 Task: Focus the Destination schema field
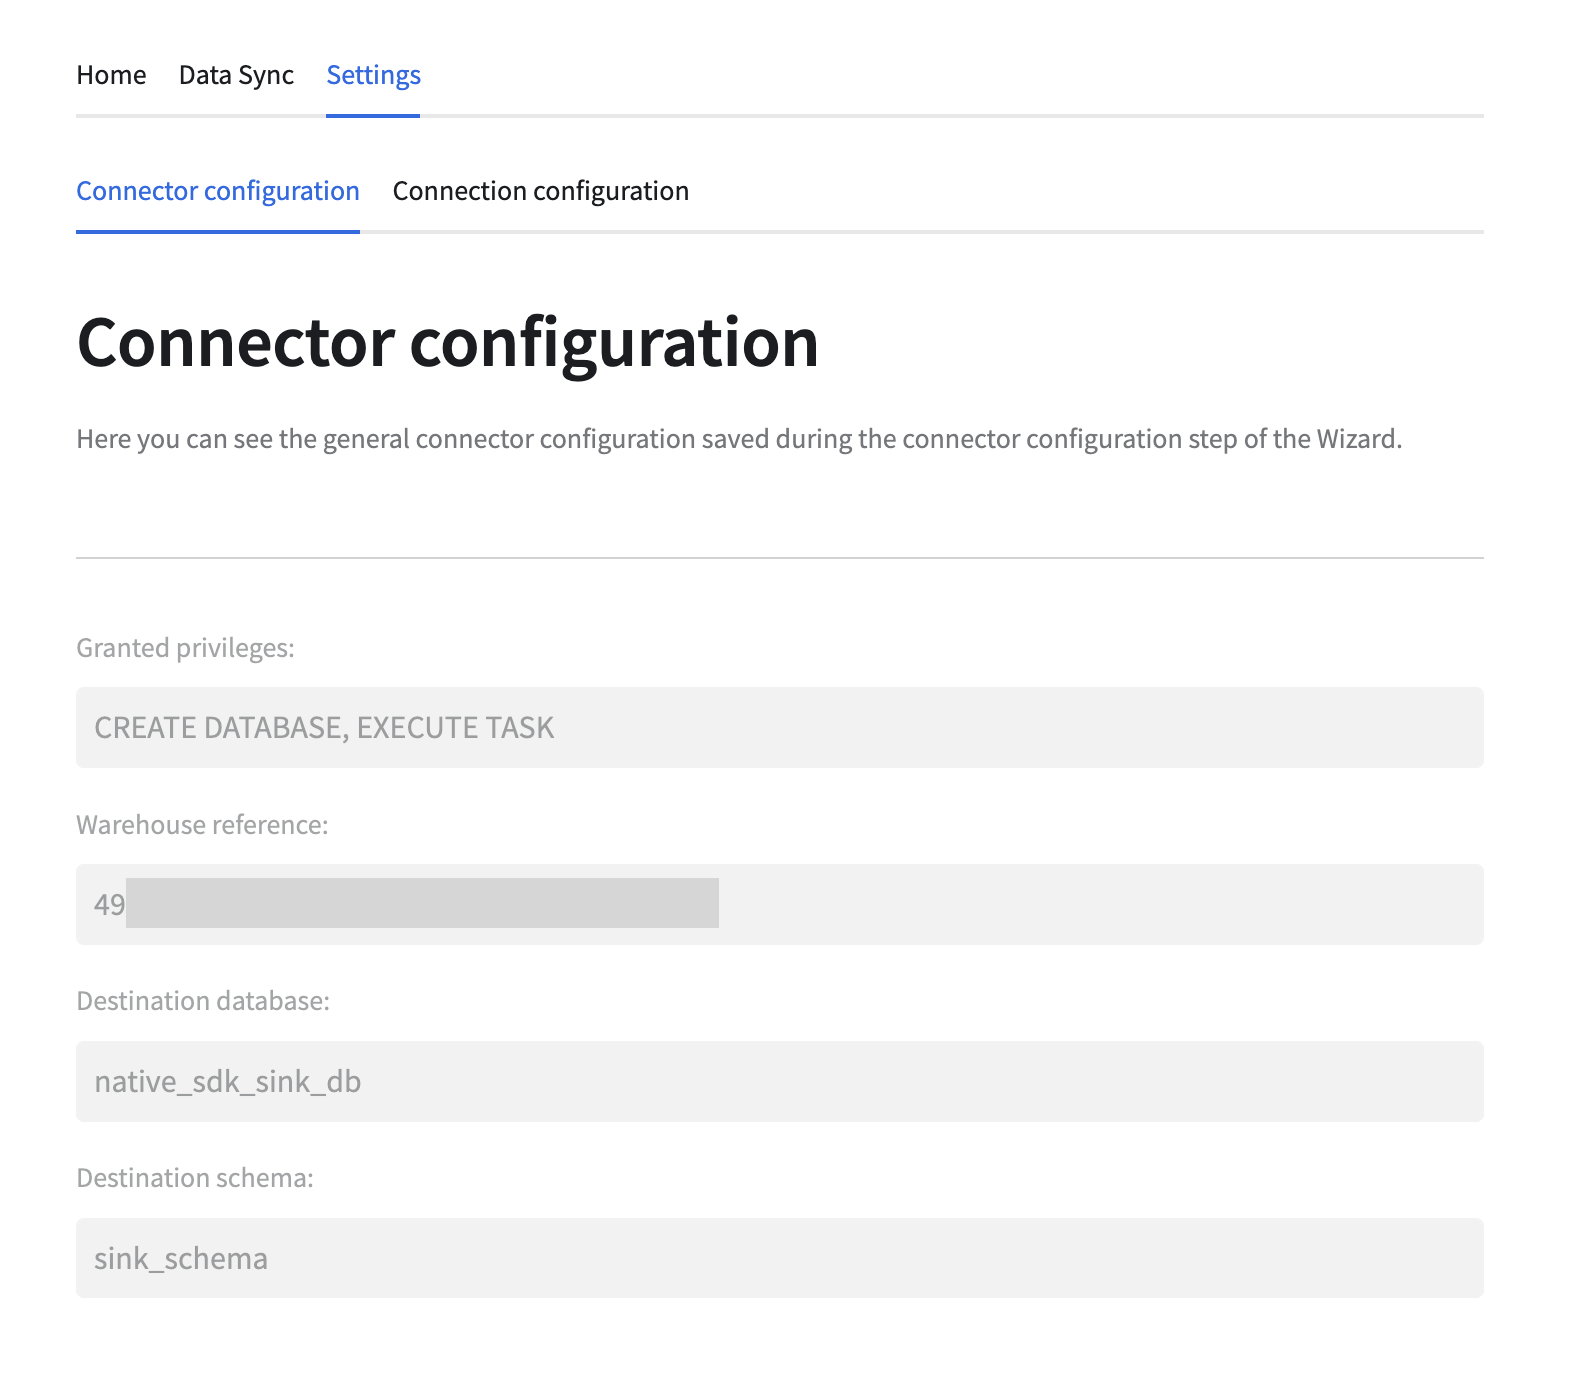point(779,1258)
